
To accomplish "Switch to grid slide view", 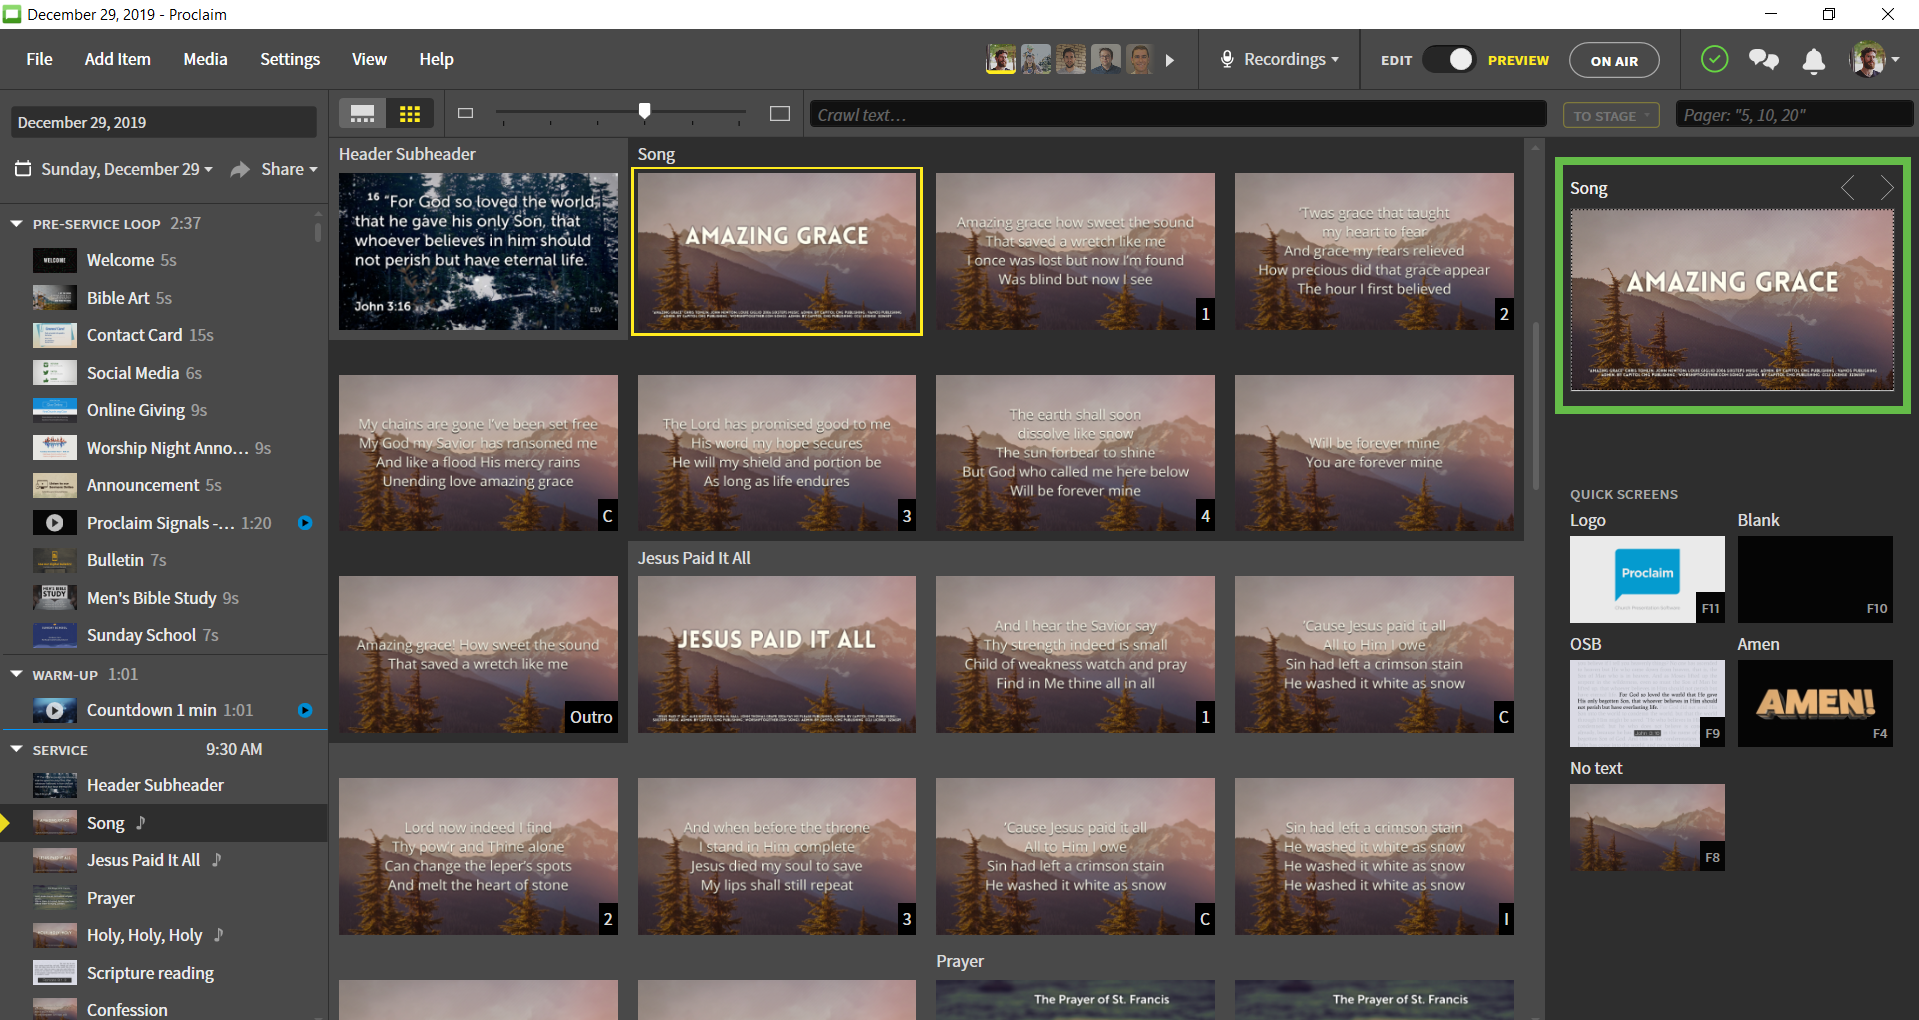I will click(410, 114).
